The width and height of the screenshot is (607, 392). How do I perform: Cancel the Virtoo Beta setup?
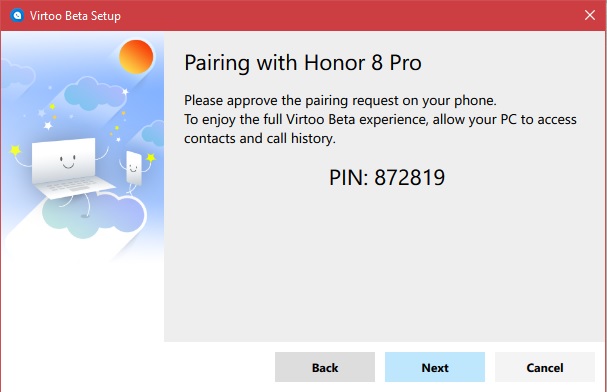click(x=545, y=367)
